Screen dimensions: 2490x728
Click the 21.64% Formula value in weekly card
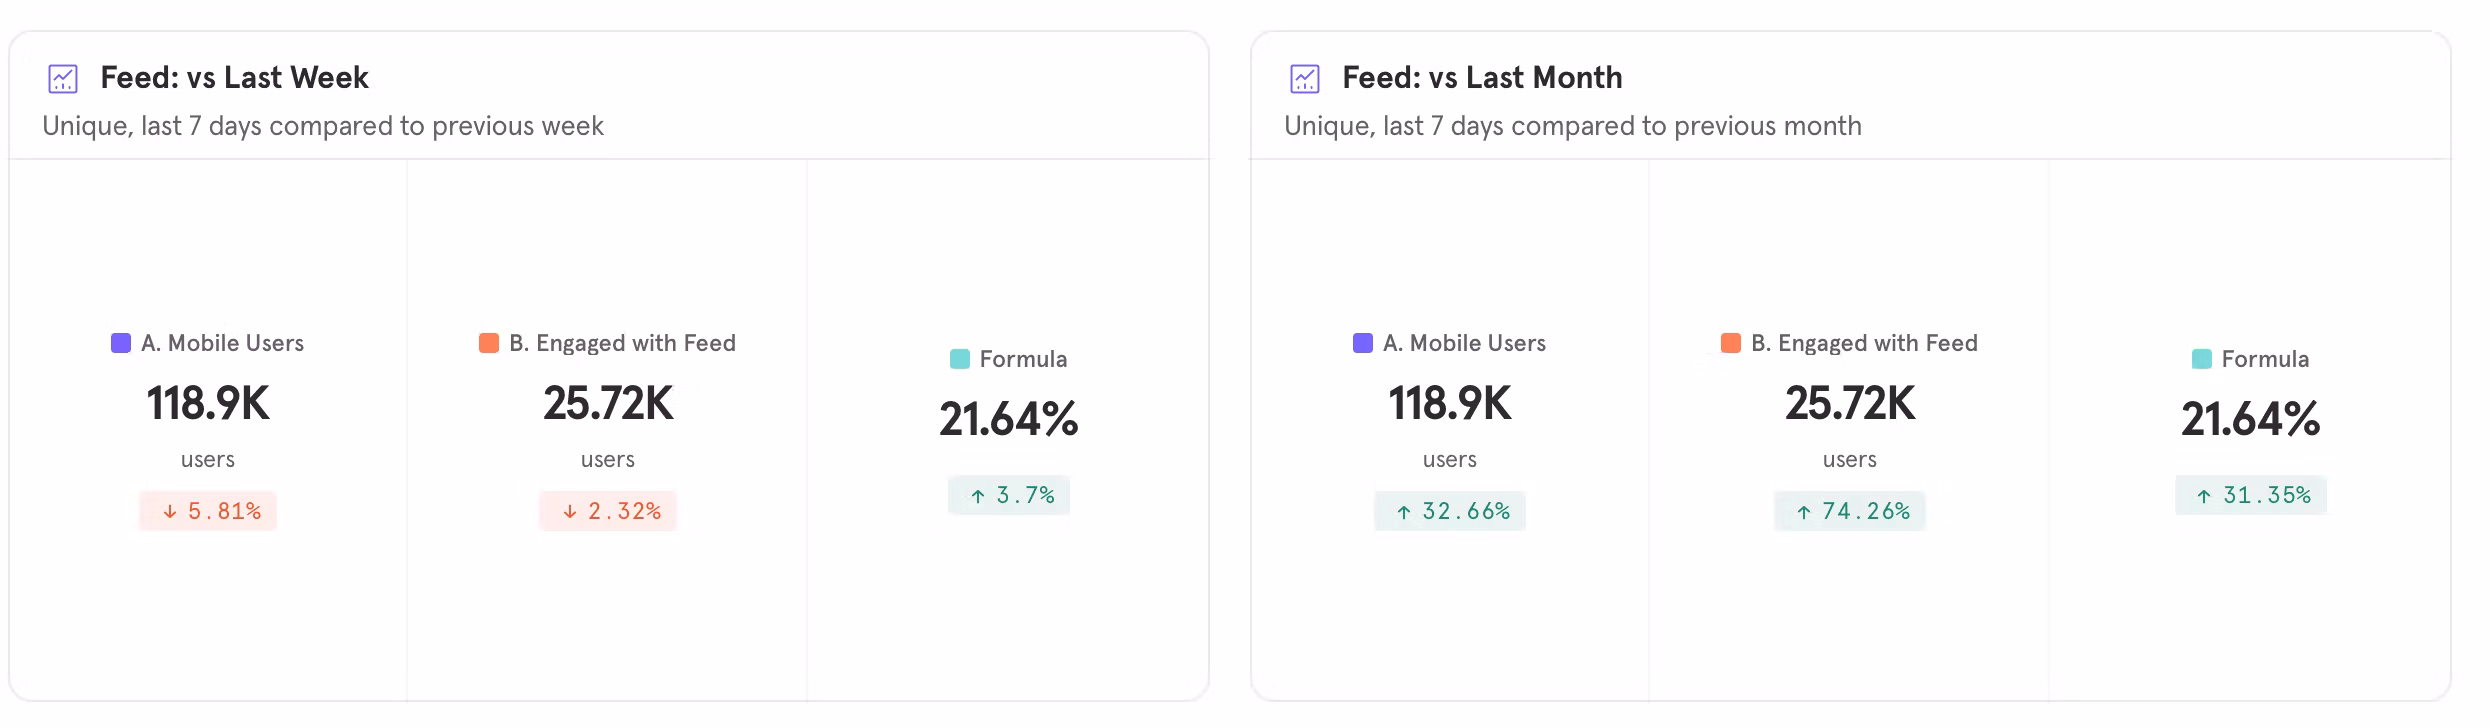tap(1009, 419)
